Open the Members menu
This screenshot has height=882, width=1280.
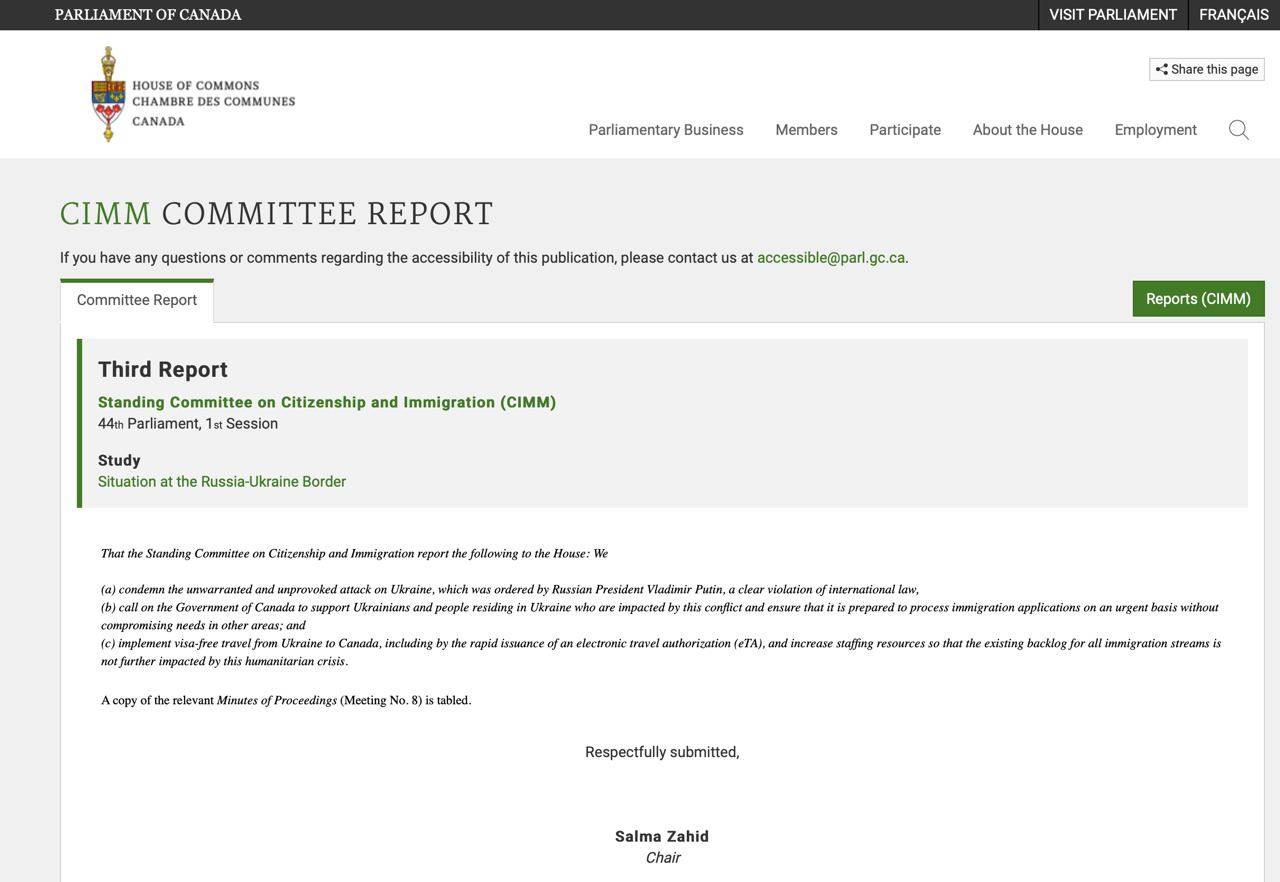[x=806, y=130]
